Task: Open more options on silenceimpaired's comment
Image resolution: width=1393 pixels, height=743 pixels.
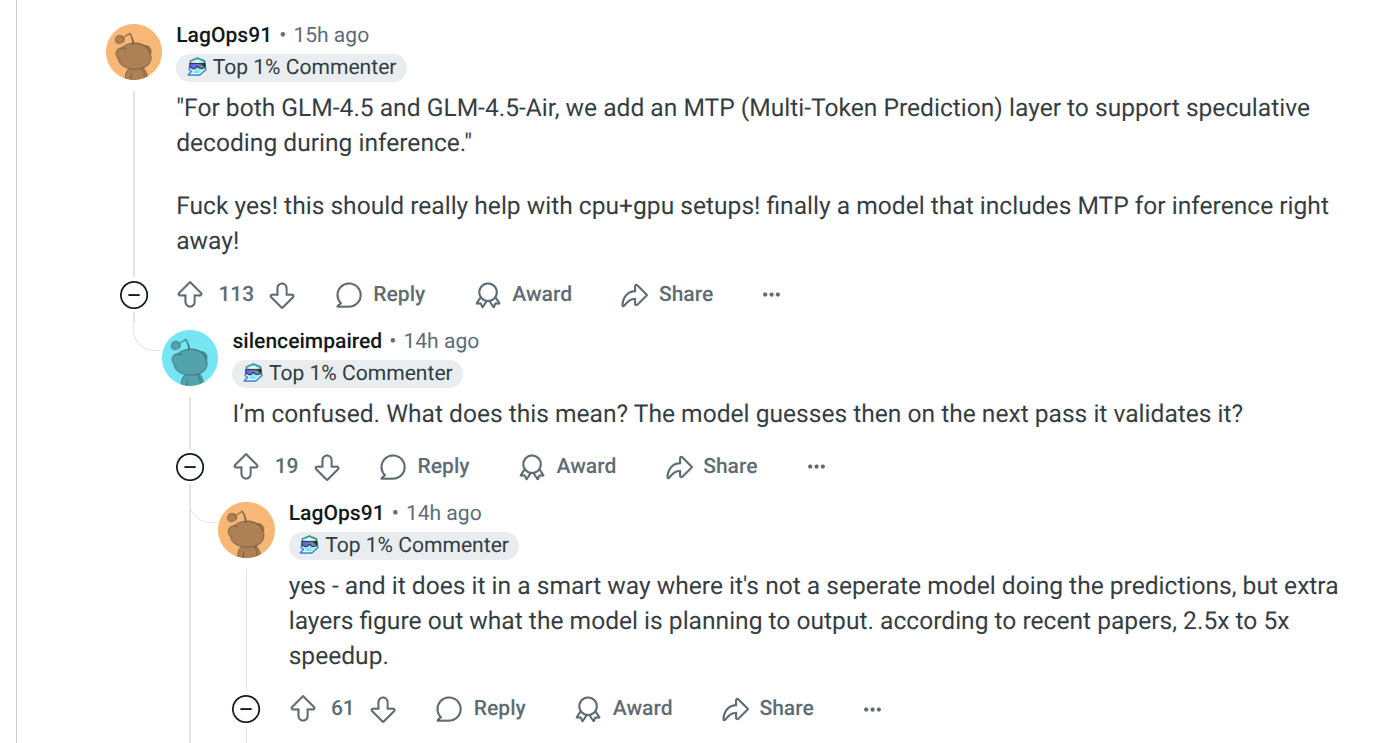Action: [x=816, y=467]
